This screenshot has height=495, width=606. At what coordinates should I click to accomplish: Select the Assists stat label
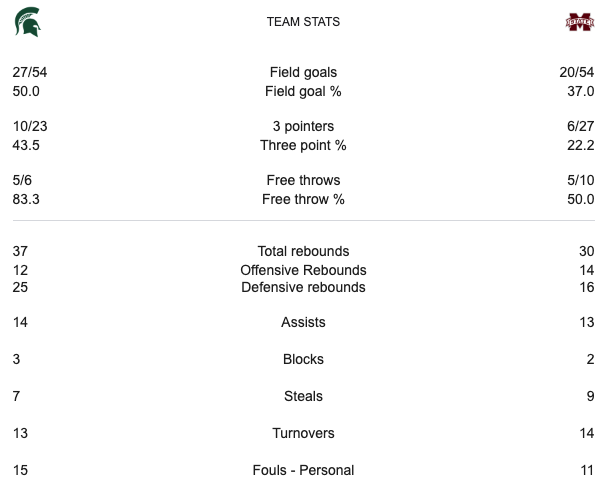point(303,322)
